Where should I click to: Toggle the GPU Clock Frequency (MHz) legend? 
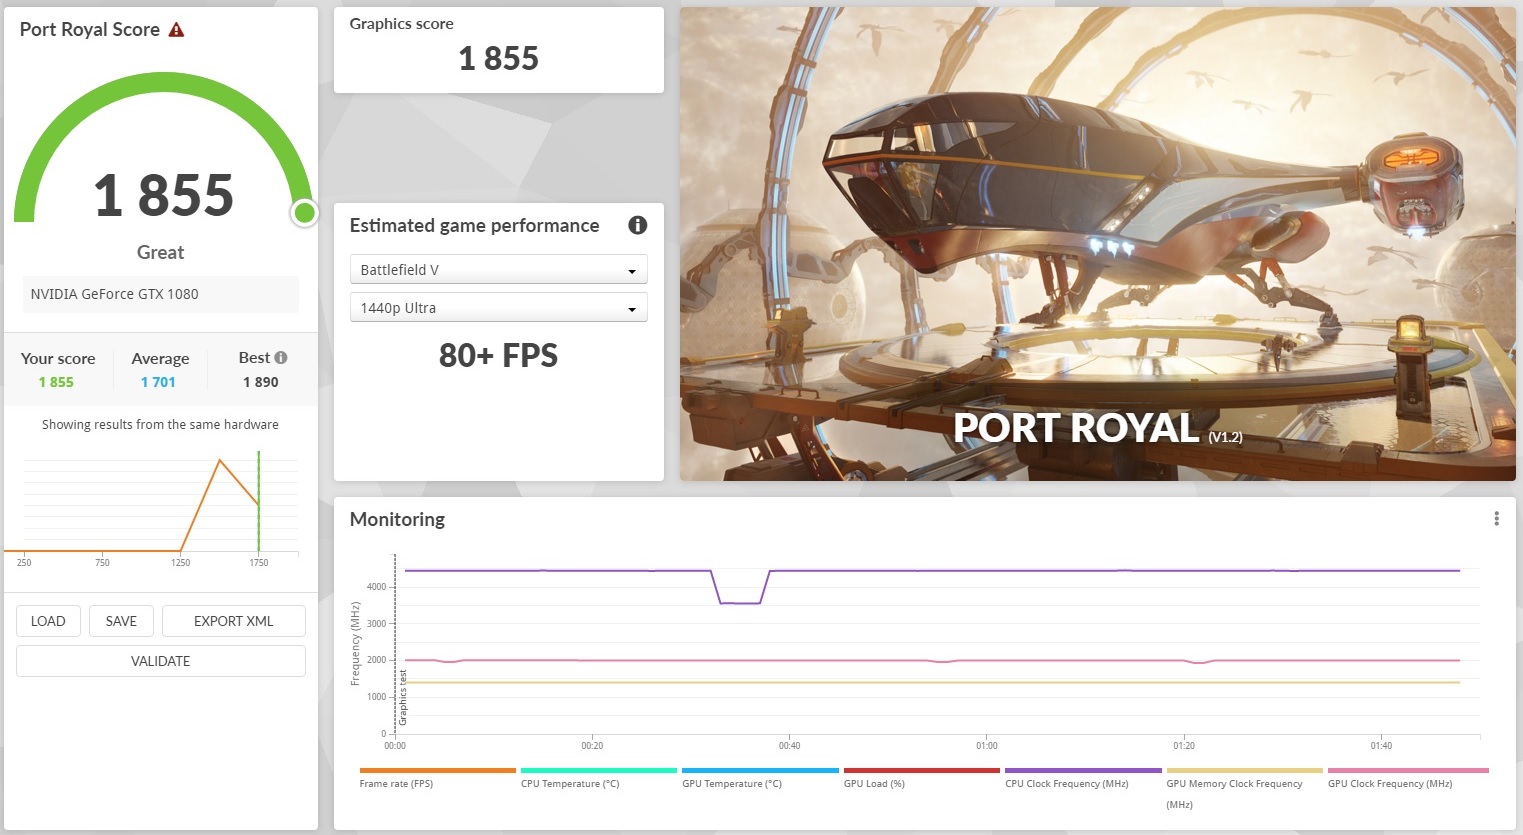[1406, 779]
